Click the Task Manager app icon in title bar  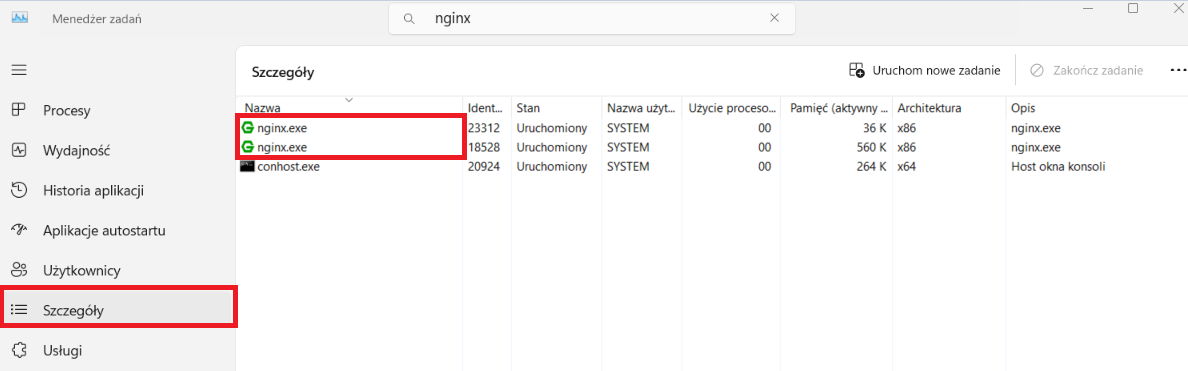point(20,18)
